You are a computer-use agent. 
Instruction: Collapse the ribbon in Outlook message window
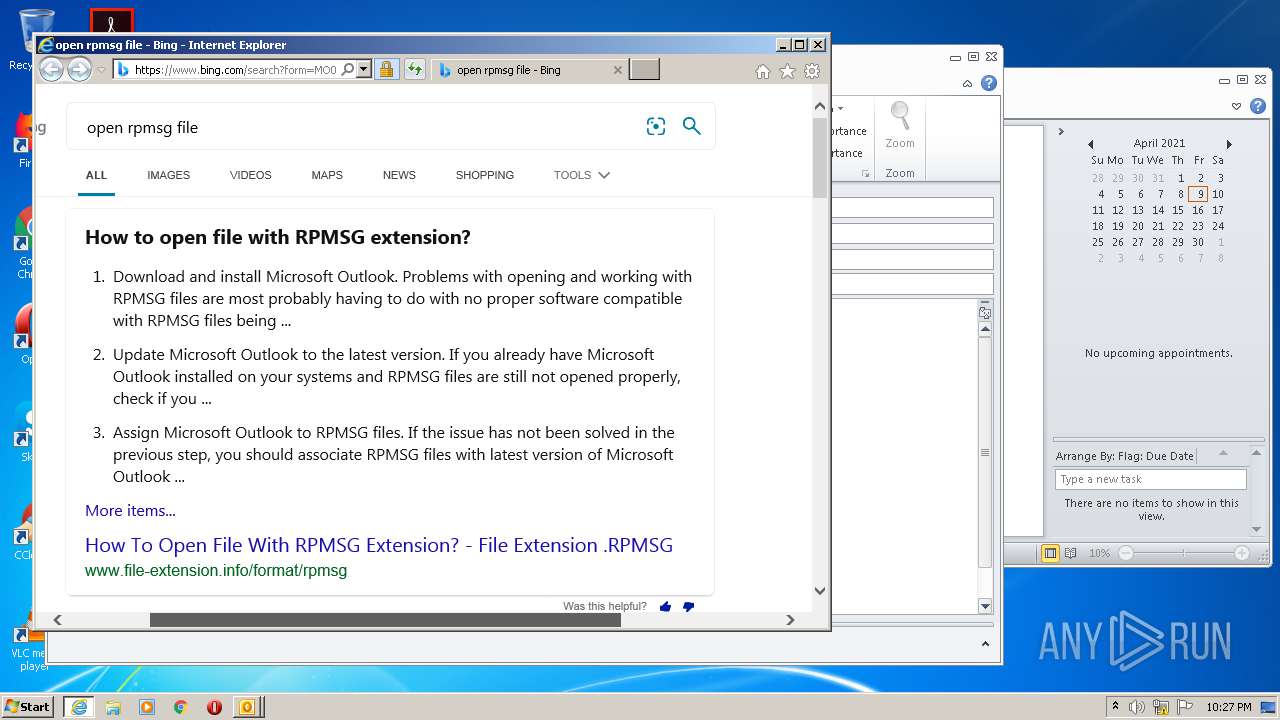(x=967, y=83)
